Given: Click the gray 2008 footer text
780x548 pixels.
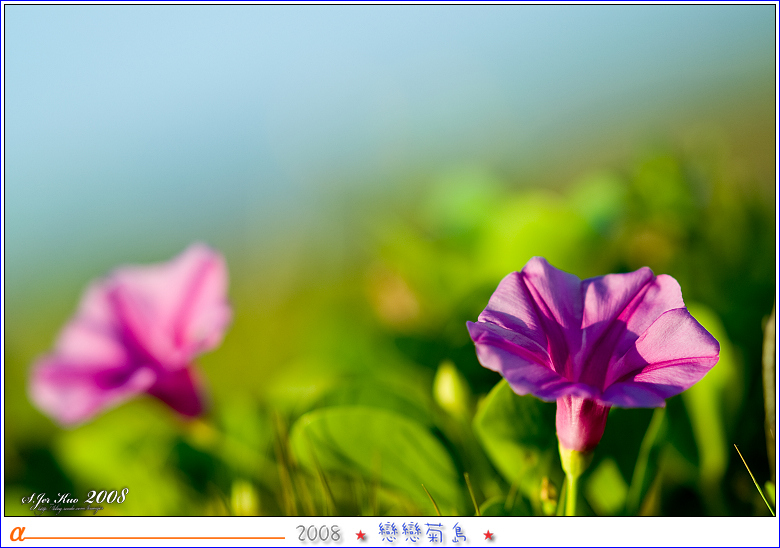Looking at the screenshot, I should pyautogui.click(x=319, y=534).
